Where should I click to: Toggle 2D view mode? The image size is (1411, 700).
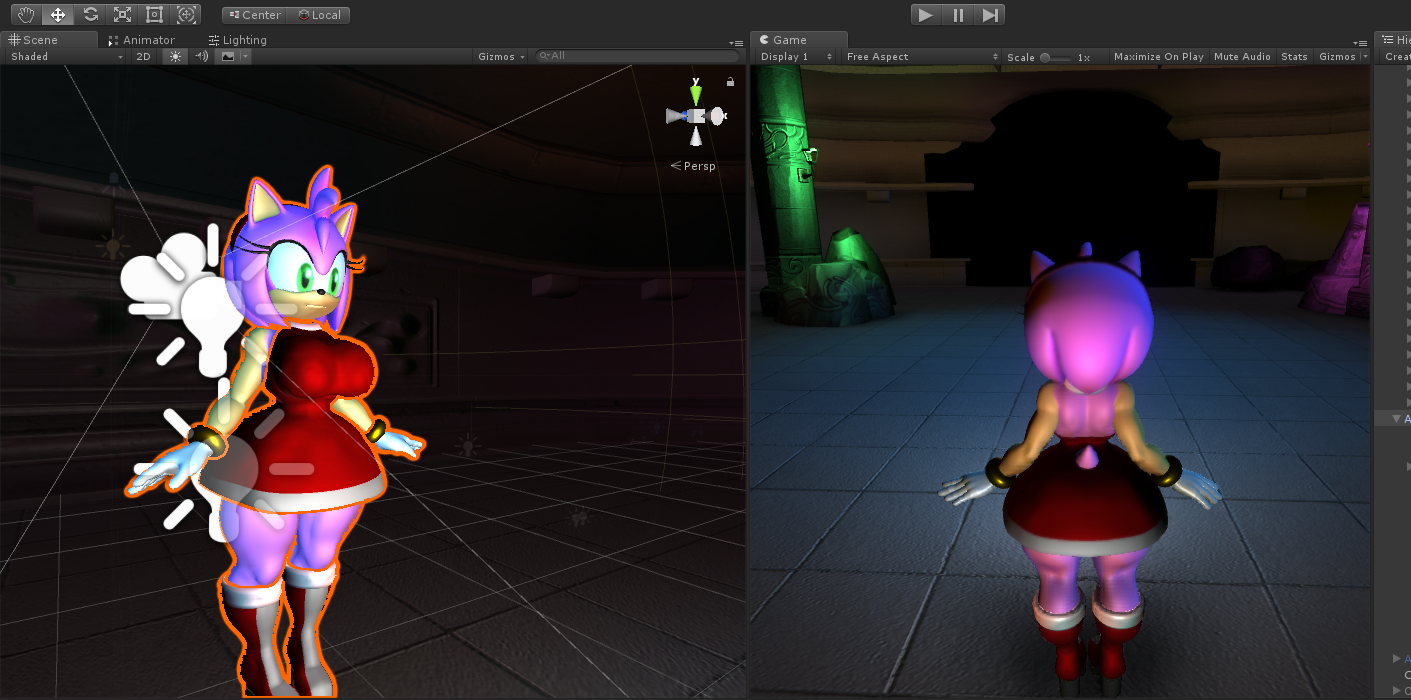coord(144,57)
